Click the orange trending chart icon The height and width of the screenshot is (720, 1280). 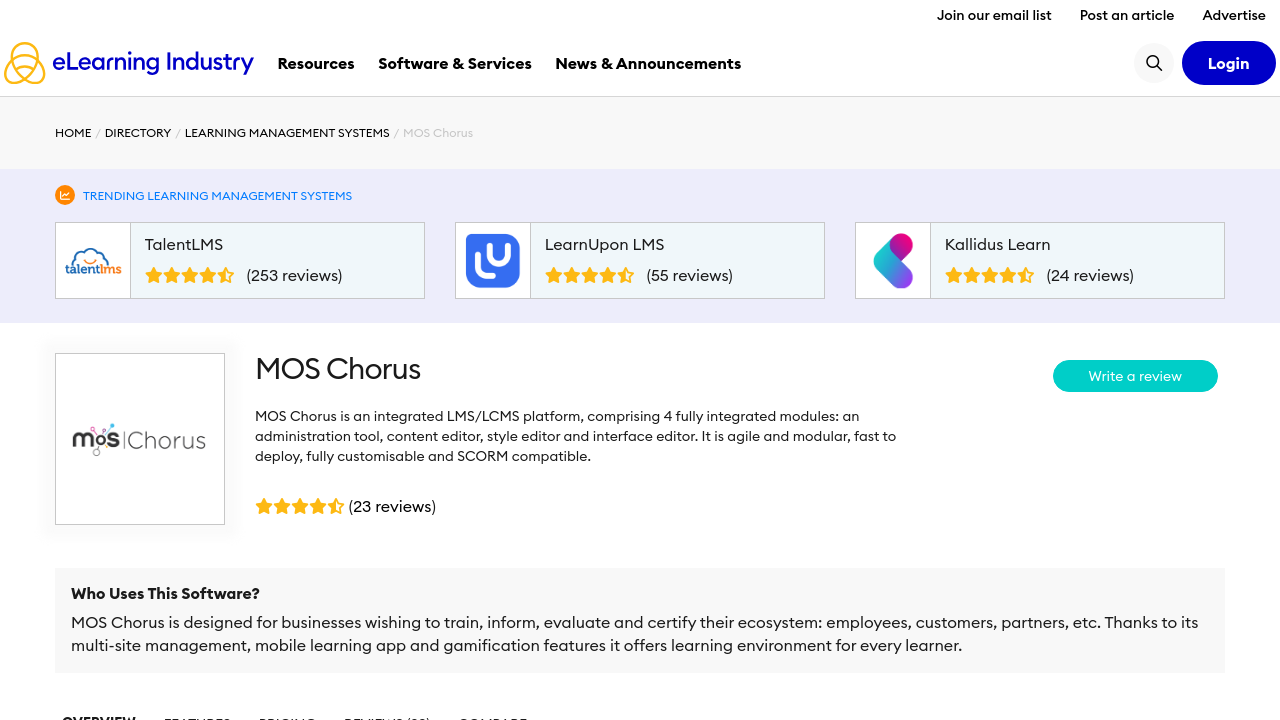65,195
